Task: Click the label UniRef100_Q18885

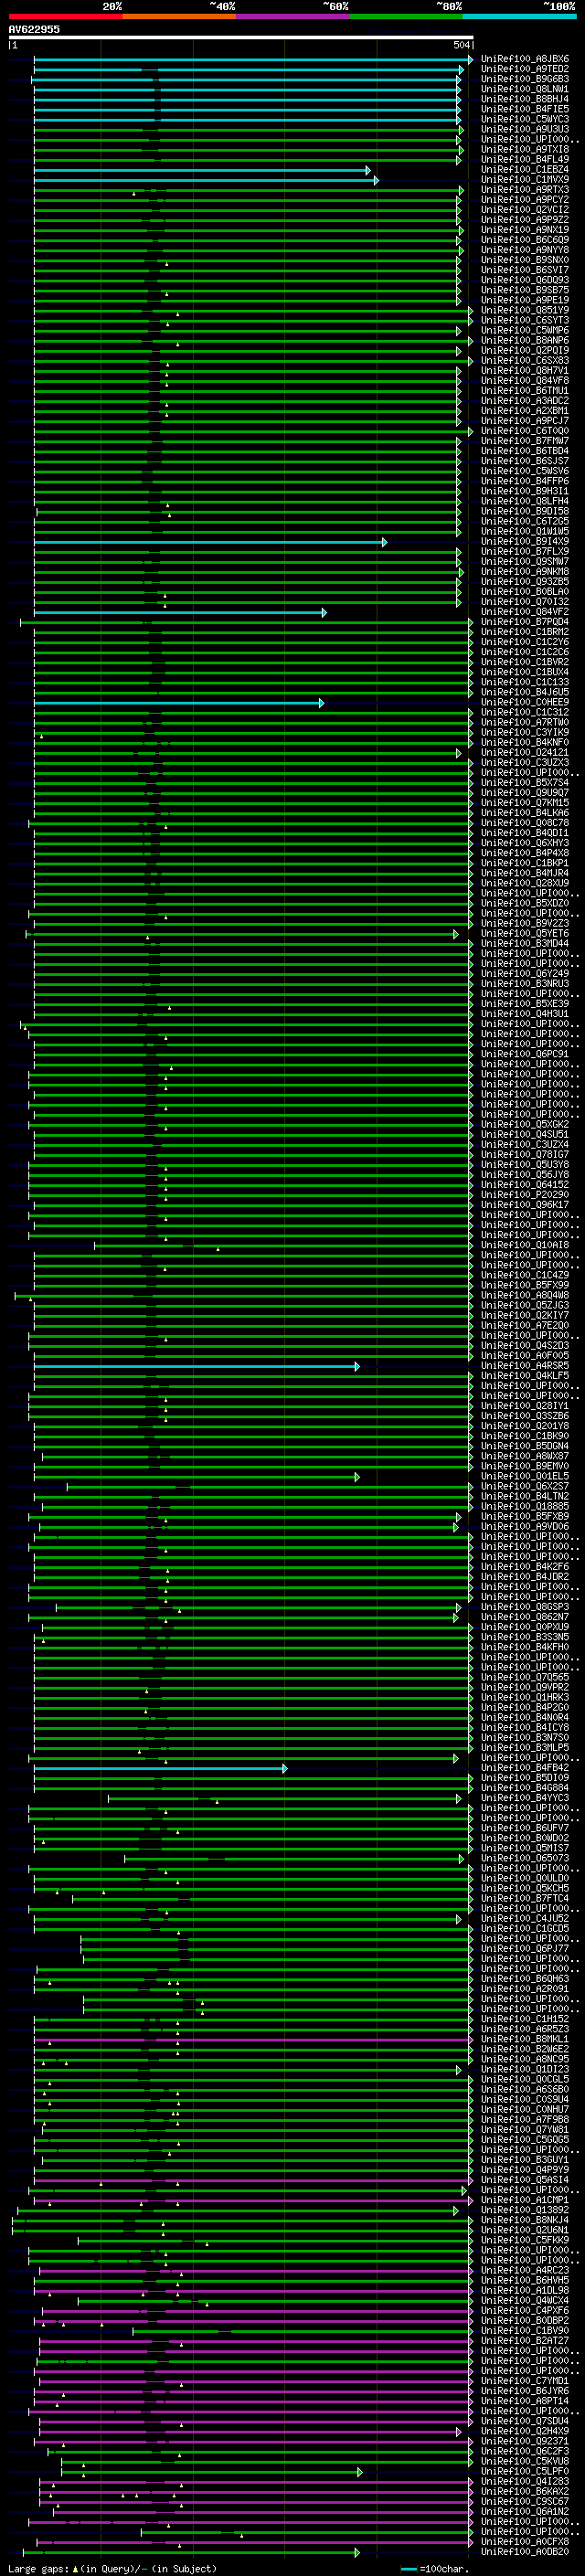Action: coord(525,1506)
